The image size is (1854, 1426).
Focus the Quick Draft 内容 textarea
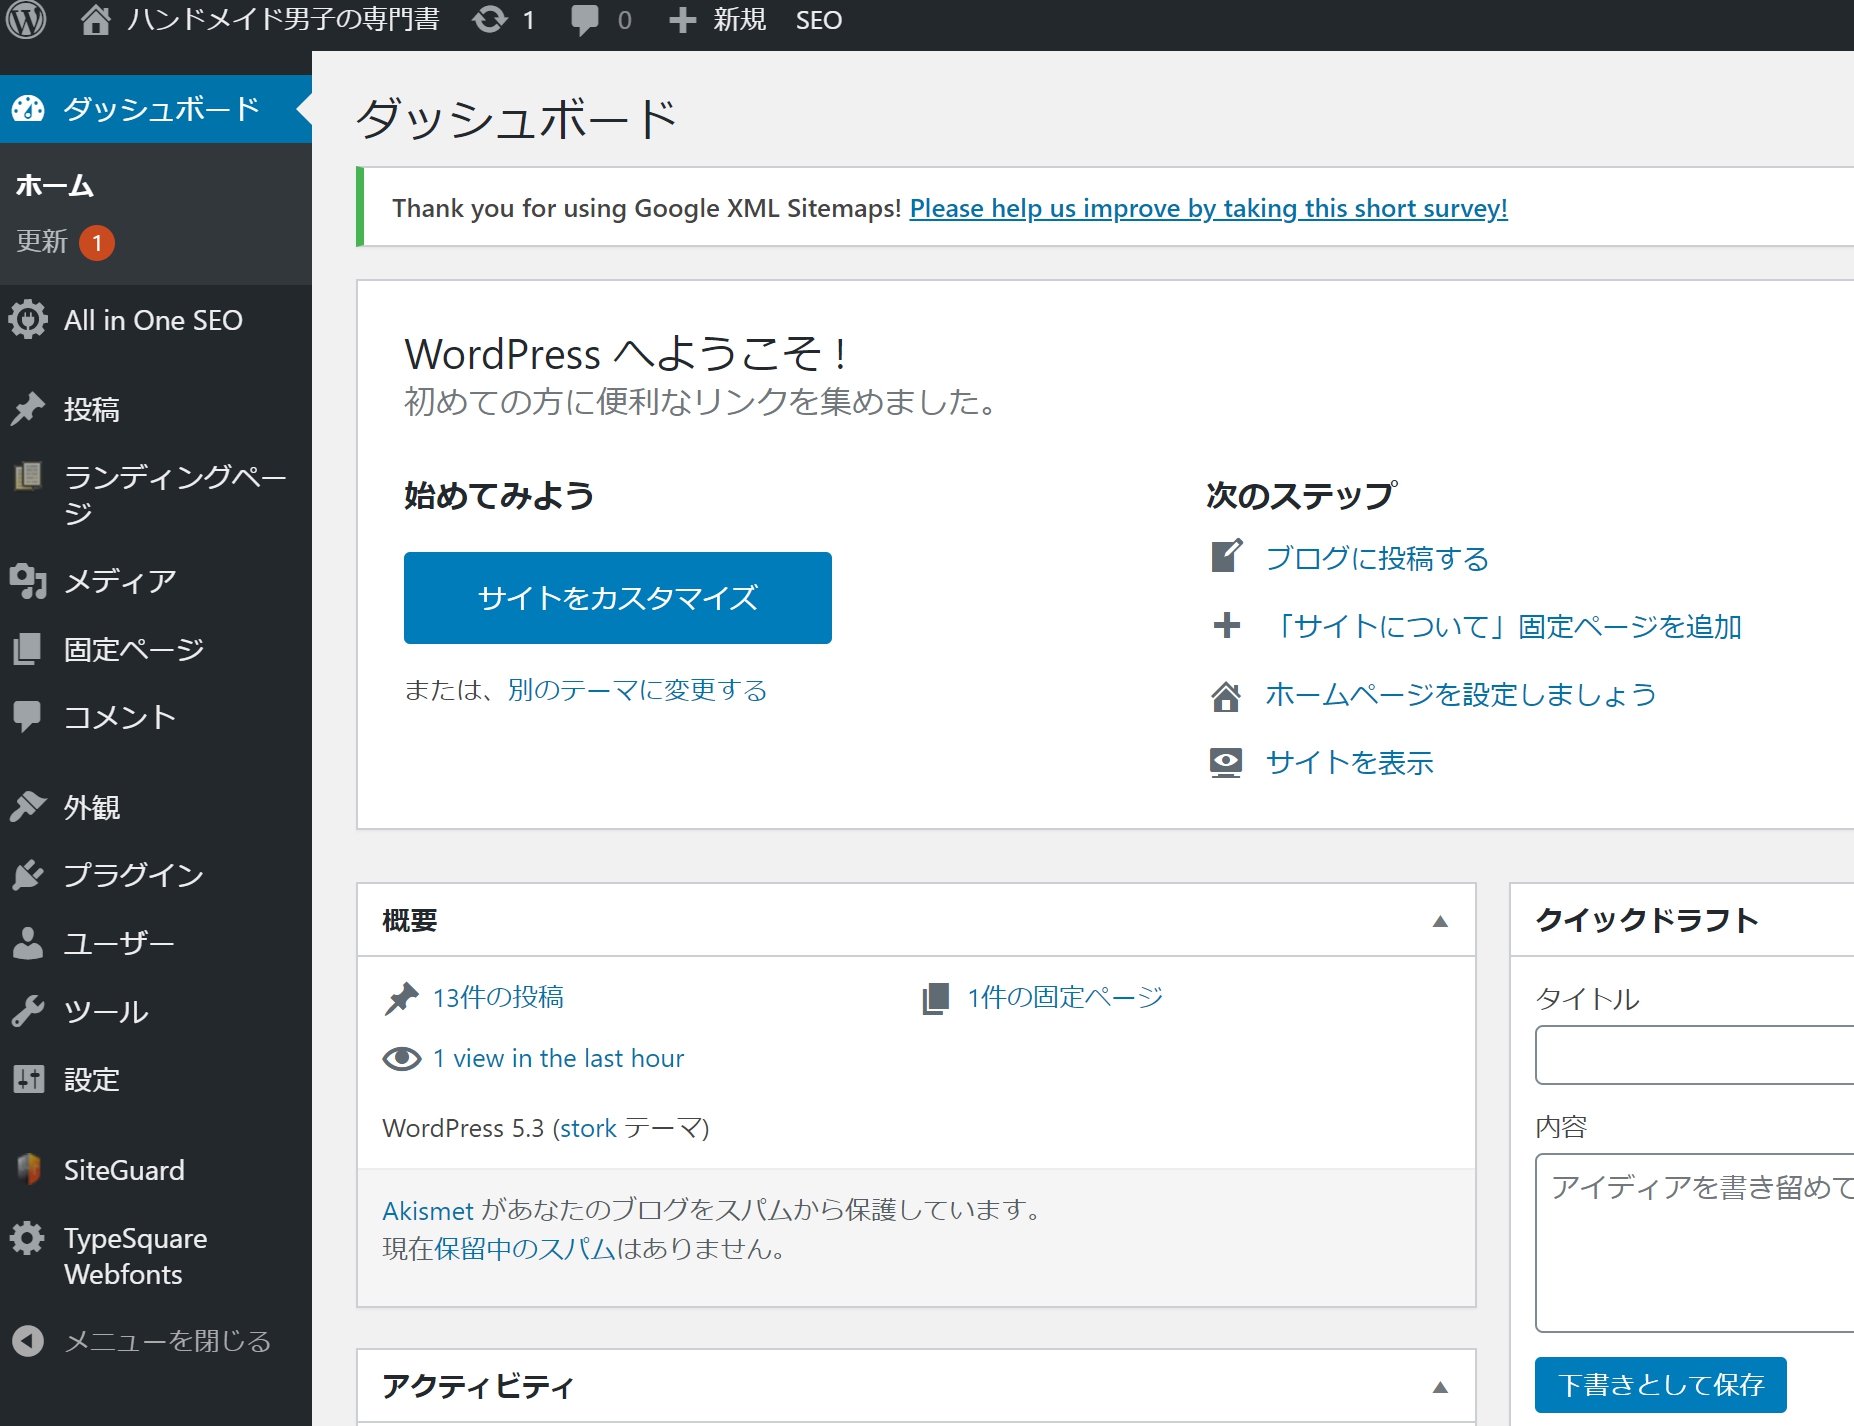coord(1694,1242)
